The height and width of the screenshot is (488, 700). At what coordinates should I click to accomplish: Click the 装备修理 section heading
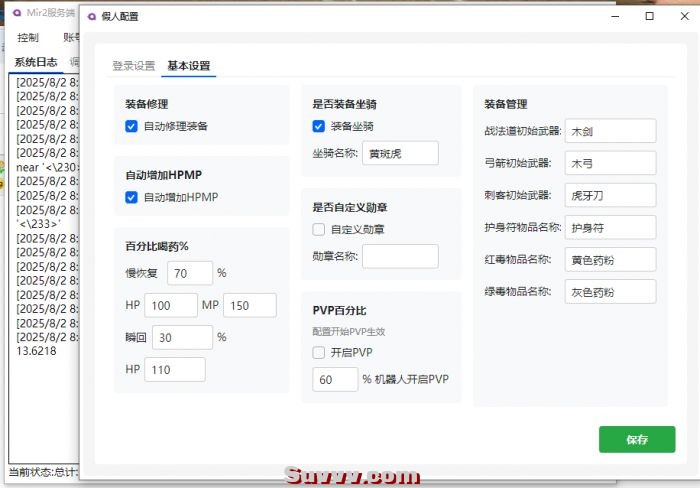(147, 104)
